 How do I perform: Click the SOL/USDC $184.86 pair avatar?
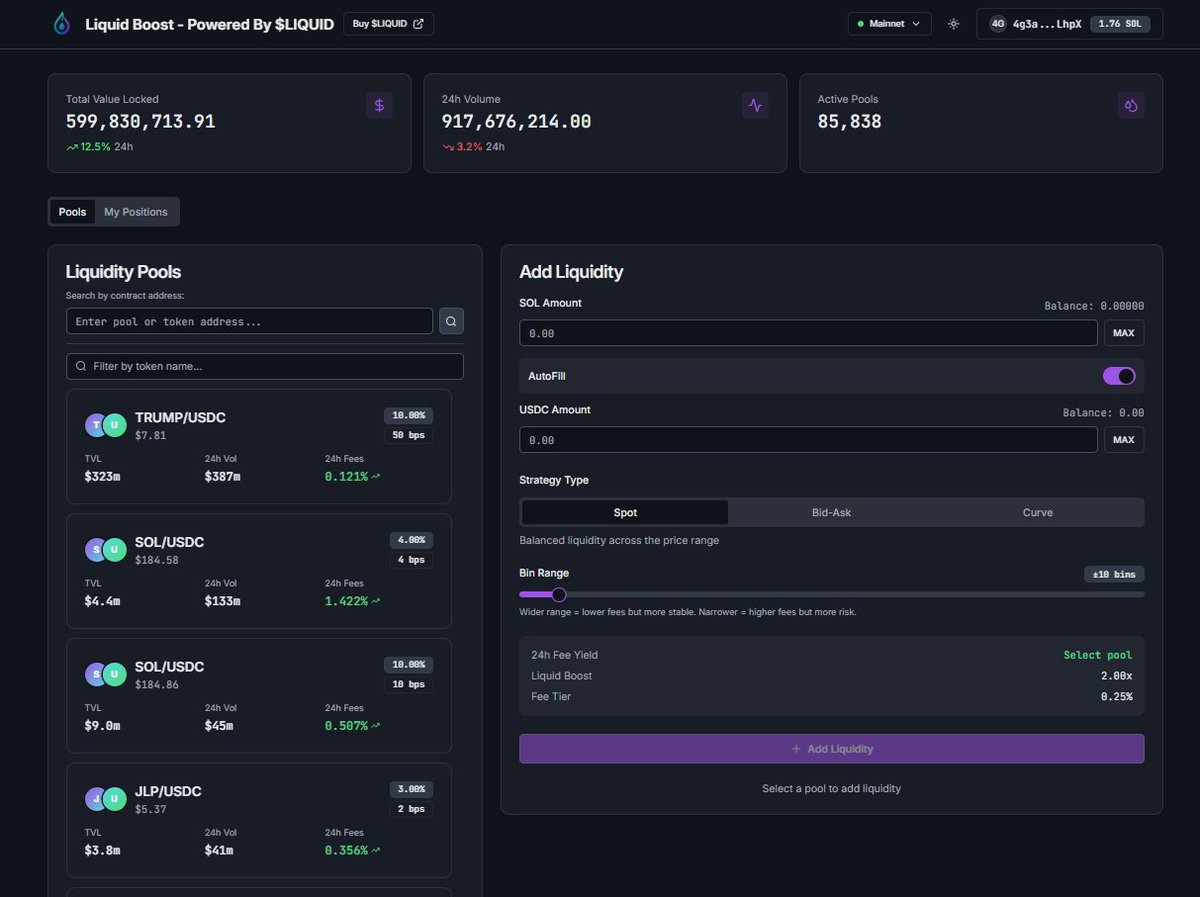tap(105, 674)
